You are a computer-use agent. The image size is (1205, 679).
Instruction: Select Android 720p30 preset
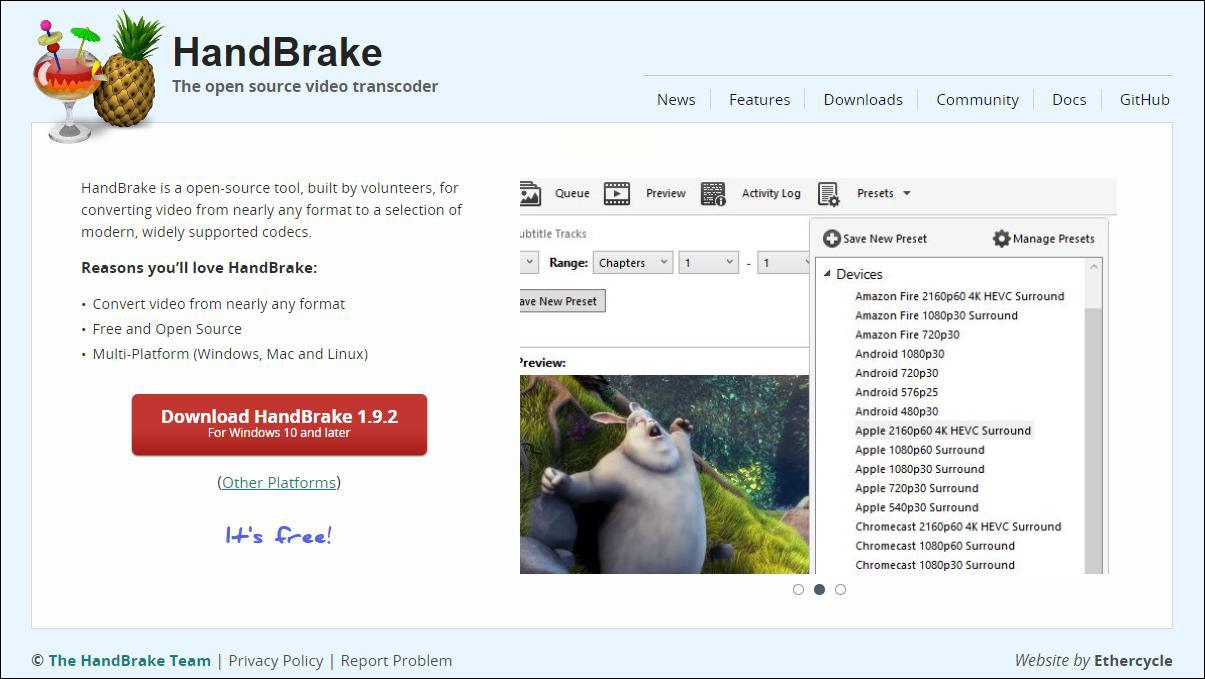pos(896,373)
